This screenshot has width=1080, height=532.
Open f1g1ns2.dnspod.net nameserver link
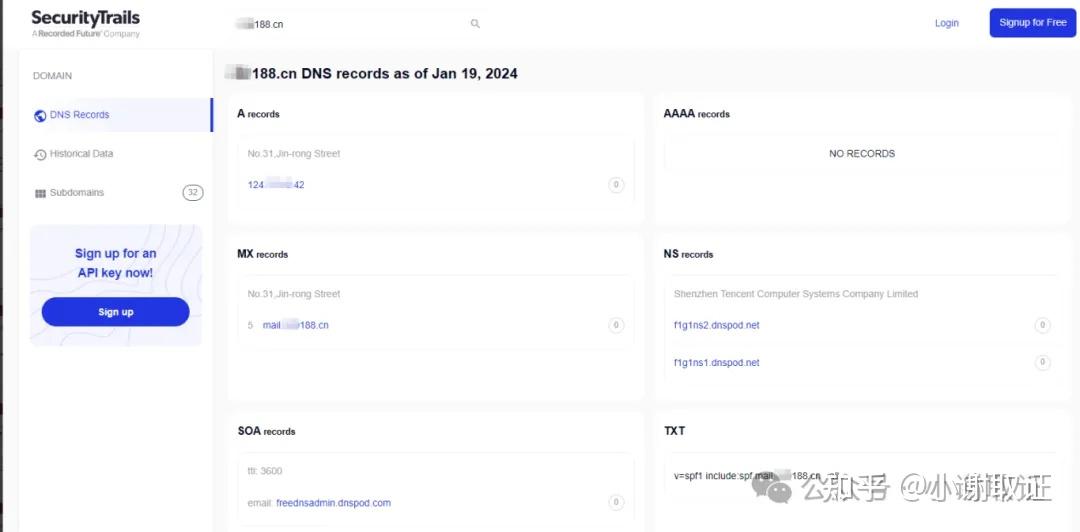pos(716,325)
